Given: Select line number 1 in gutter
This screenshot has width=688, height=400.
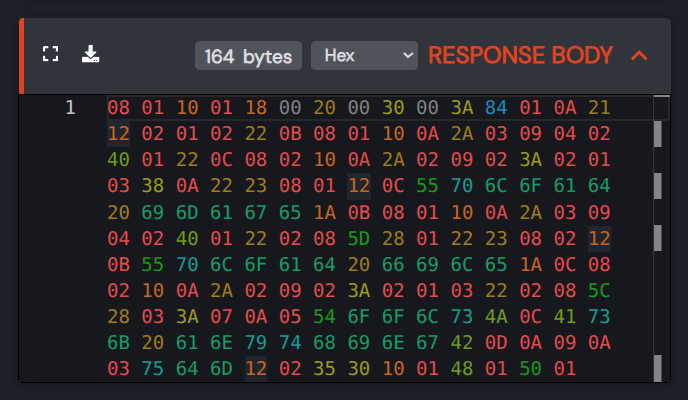Looking at the screenshot, I should coord(70,107).
